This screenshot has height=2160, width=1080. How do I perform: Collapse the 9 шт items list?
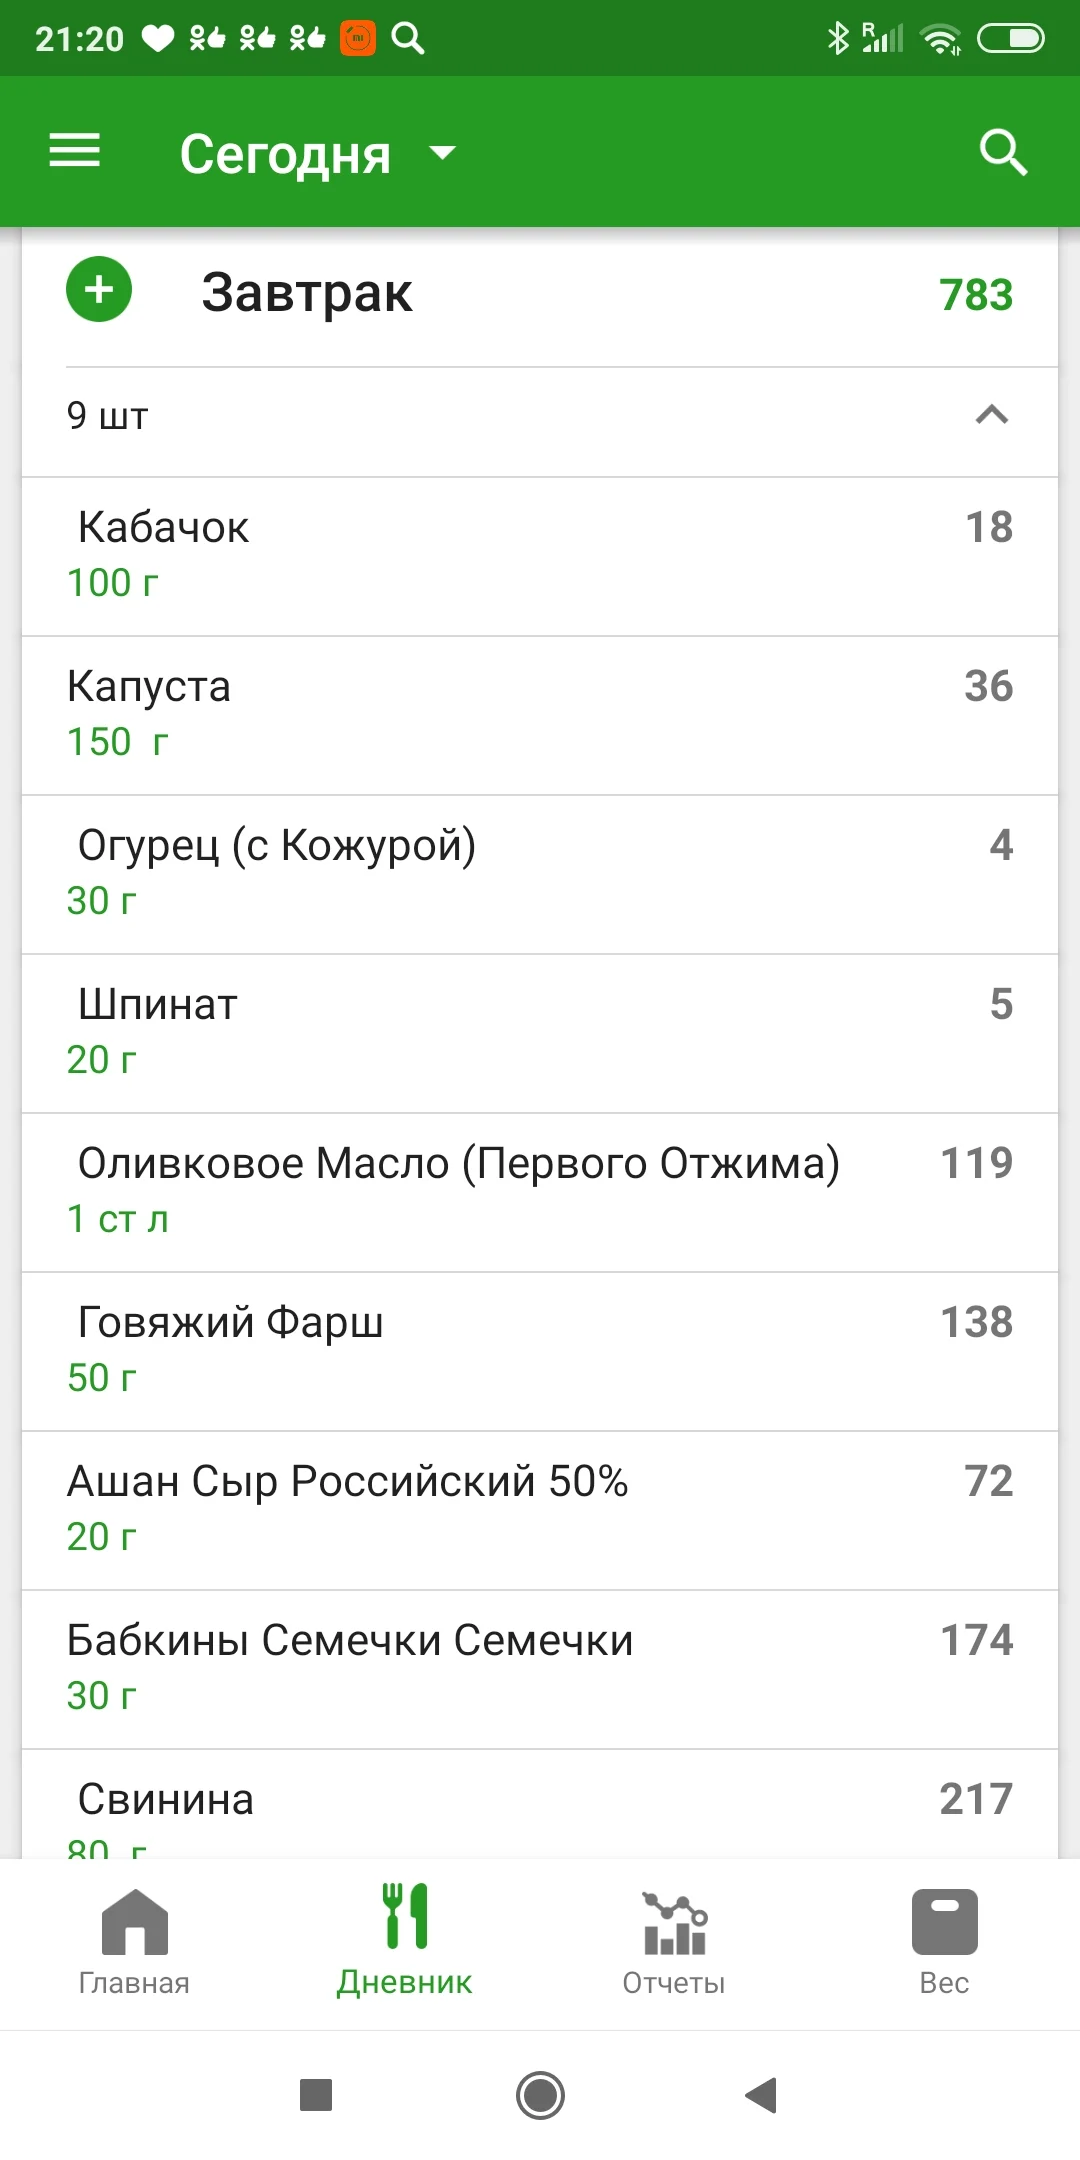click(991, 415)
